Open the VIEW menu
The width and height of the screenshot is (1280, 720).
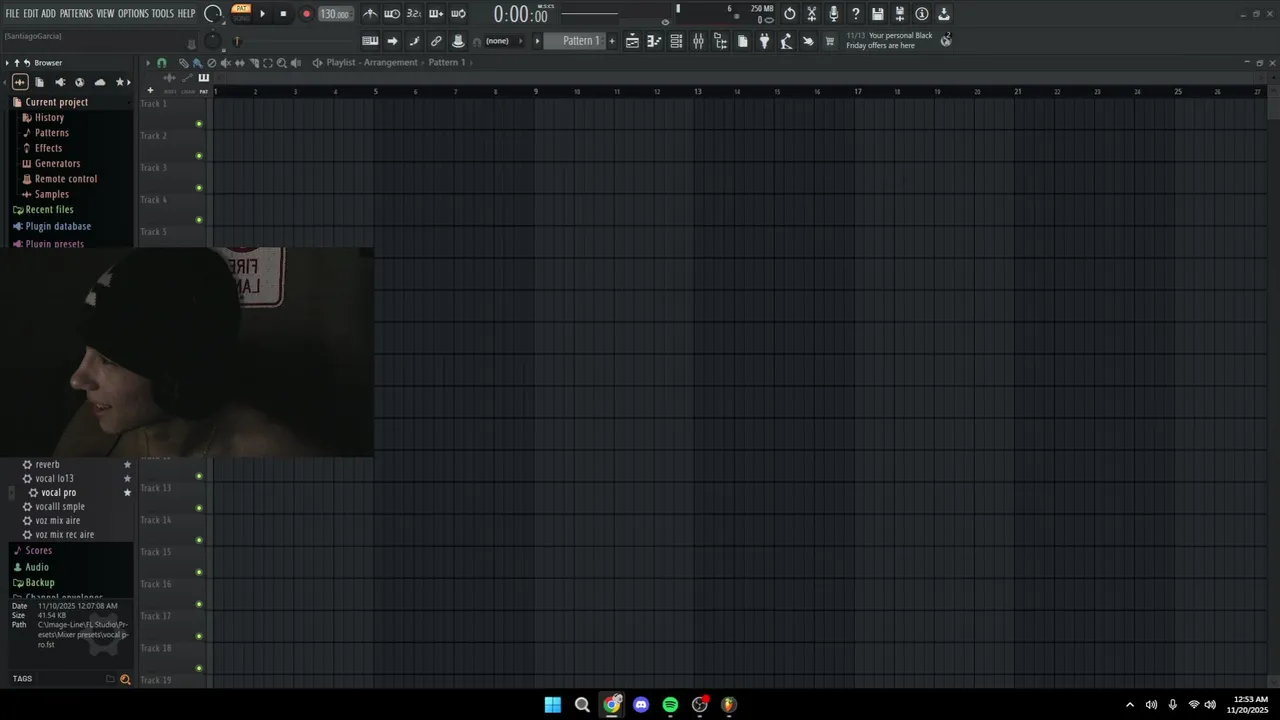click(x=105, y=14)
